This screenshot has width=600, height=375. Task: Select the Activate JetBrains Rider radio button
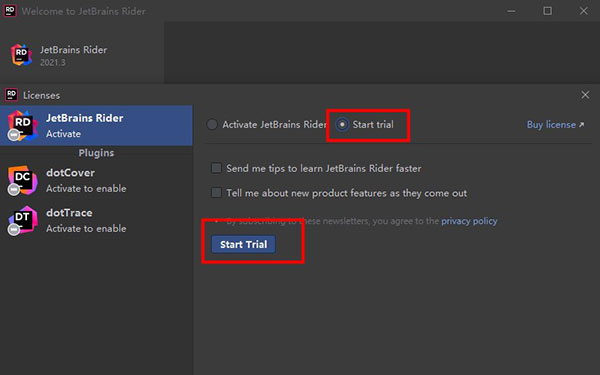point(212,124)
